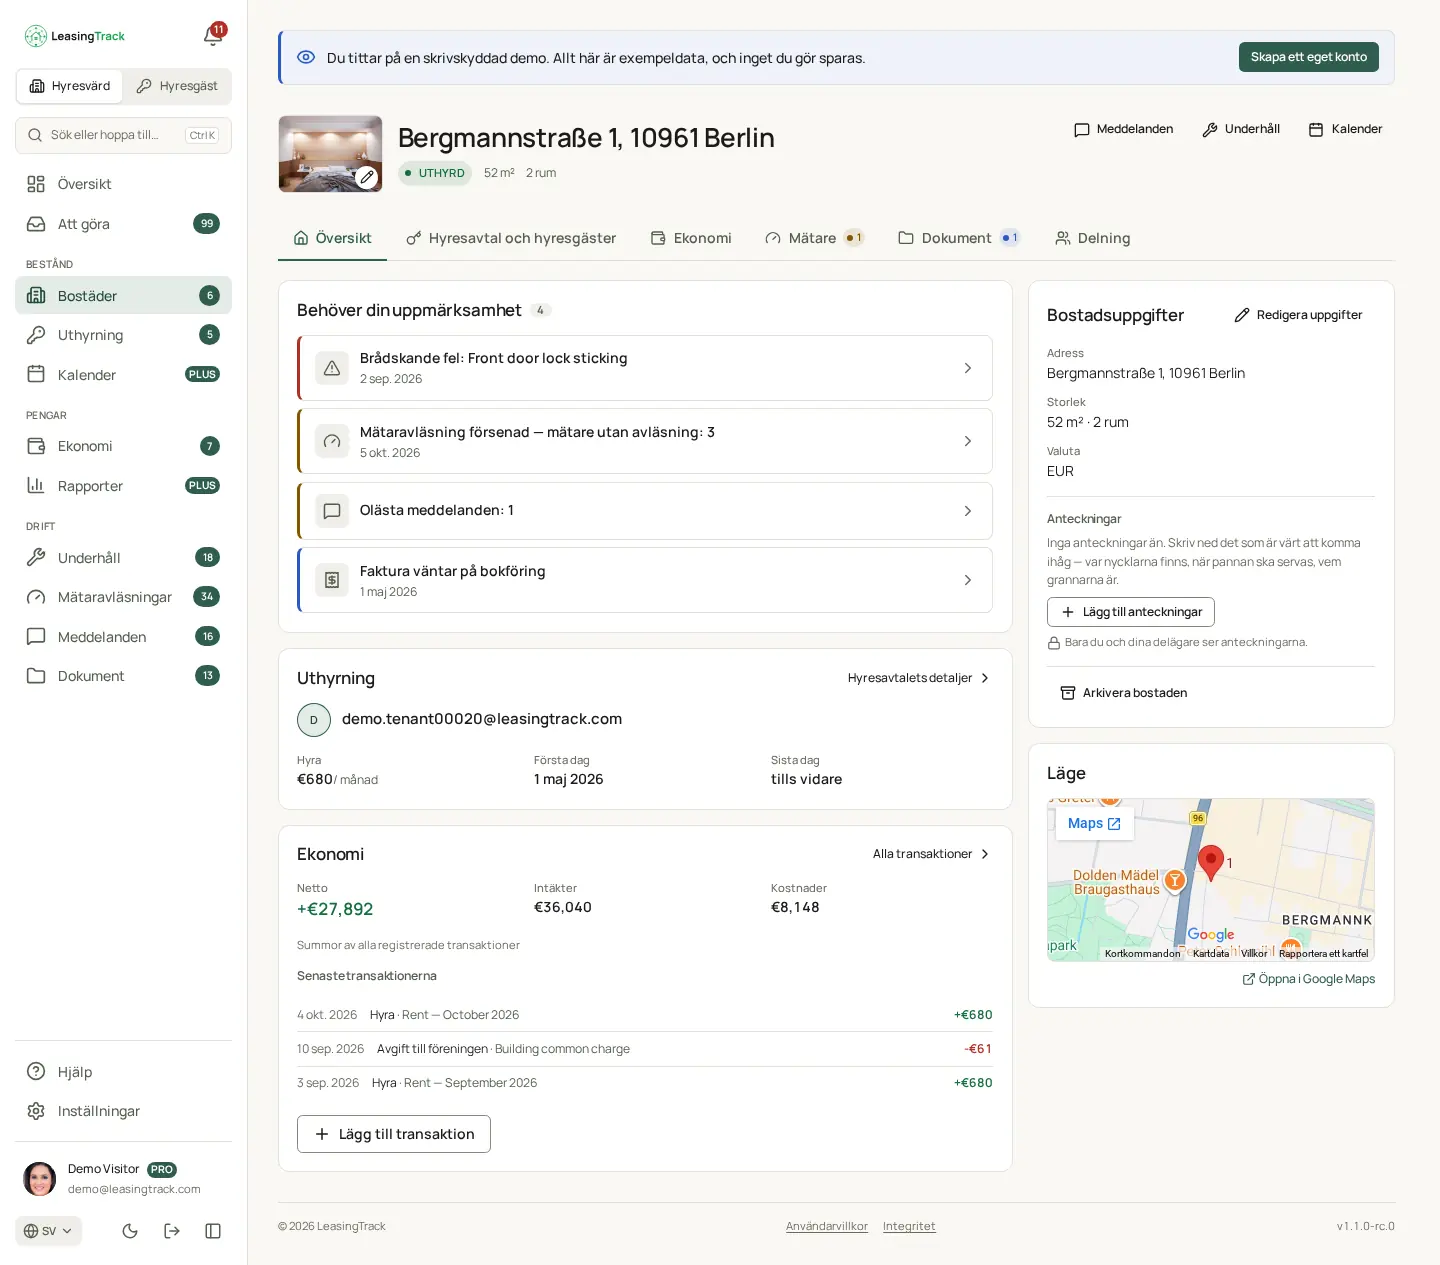Click Lägg till transaktion button
Viewport: 1440px width, 1265px height.
coord(394,1134)
